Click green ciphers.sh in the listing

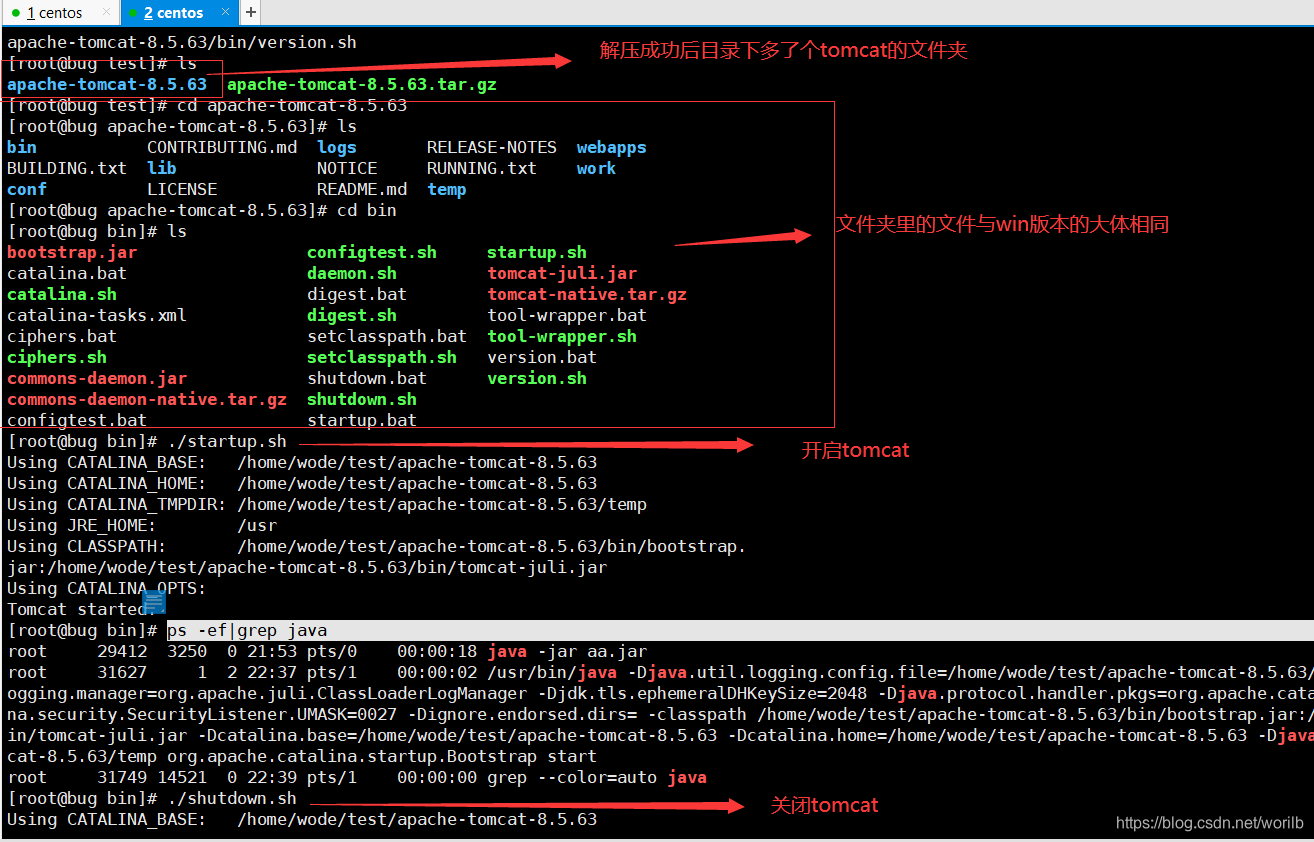[57, 357]
